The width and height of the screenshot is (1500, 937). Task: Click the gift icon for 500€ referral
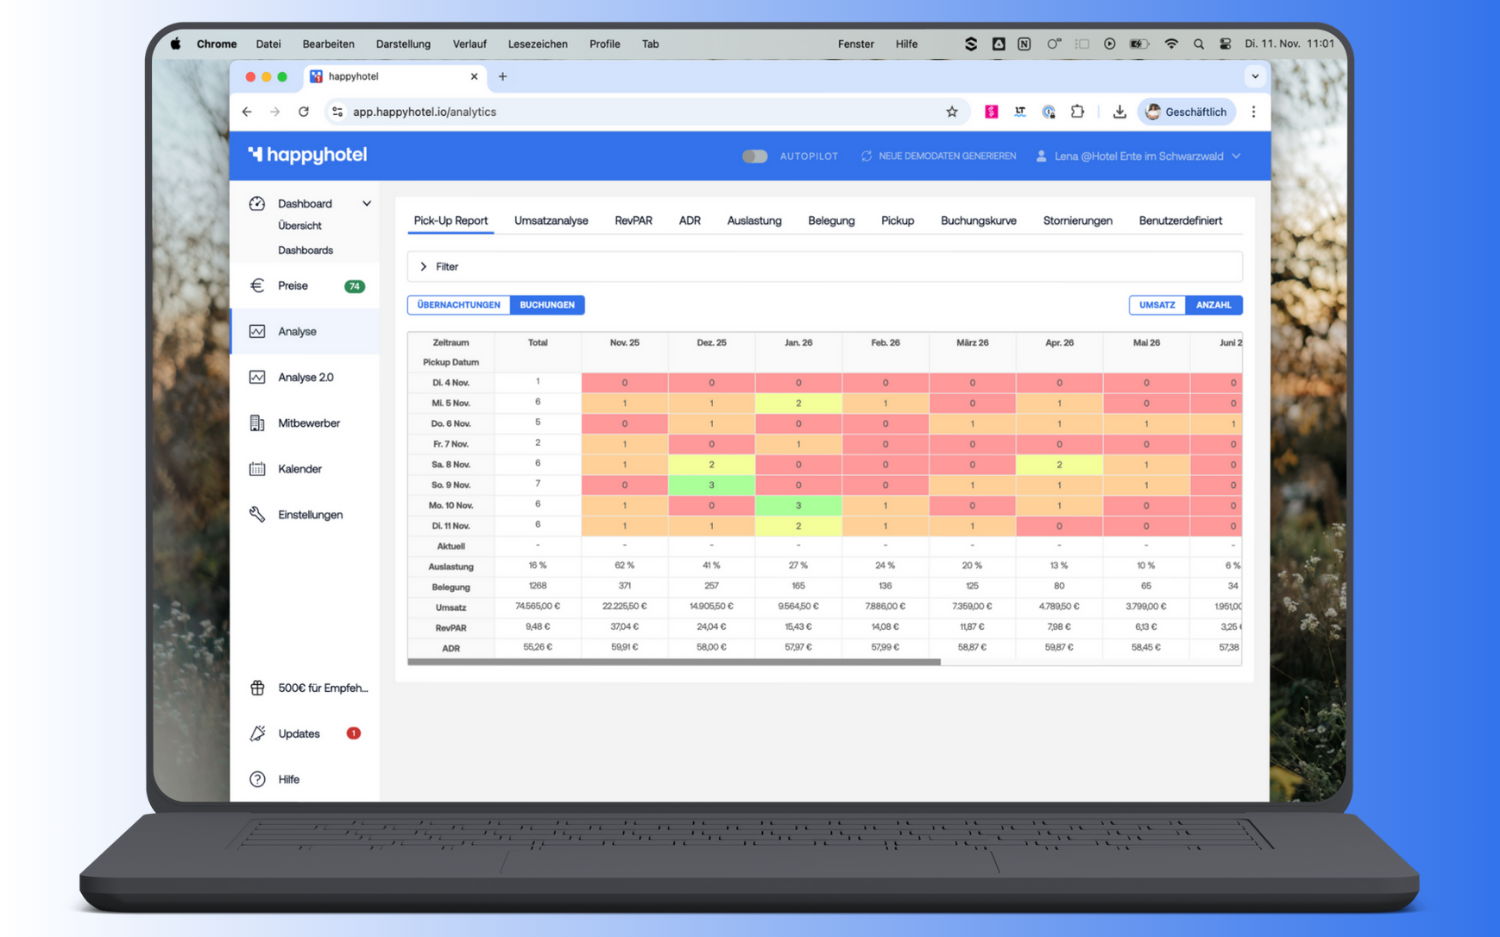257,688
